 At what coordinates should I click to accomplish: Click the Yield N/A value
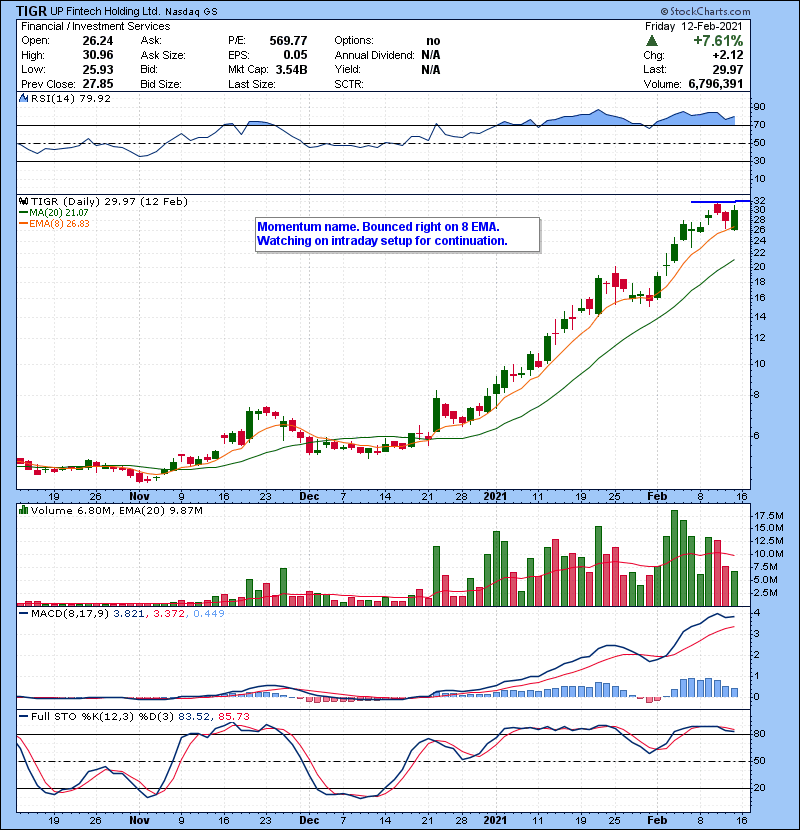[431, 69]
